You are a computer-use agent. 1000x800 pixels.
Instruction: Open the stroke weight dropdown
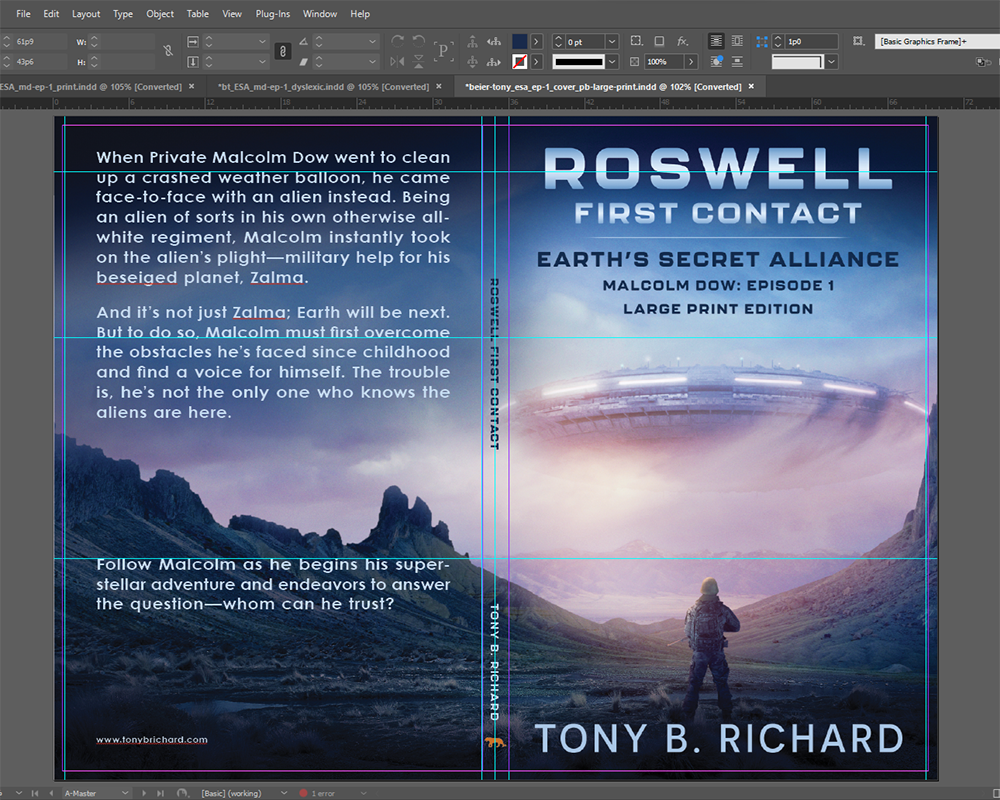[612, 41]
